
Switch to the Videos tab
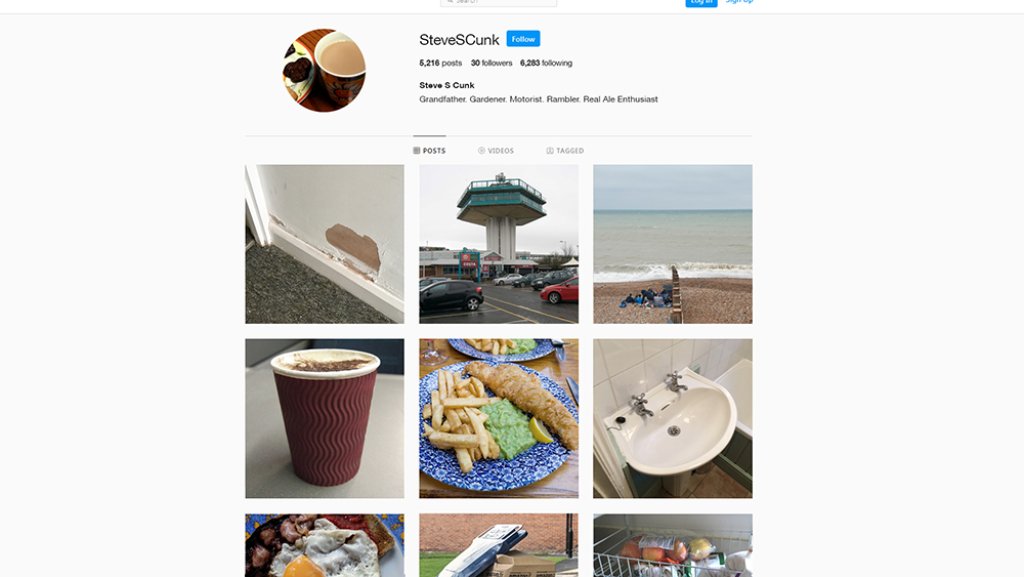click(496, 151)
